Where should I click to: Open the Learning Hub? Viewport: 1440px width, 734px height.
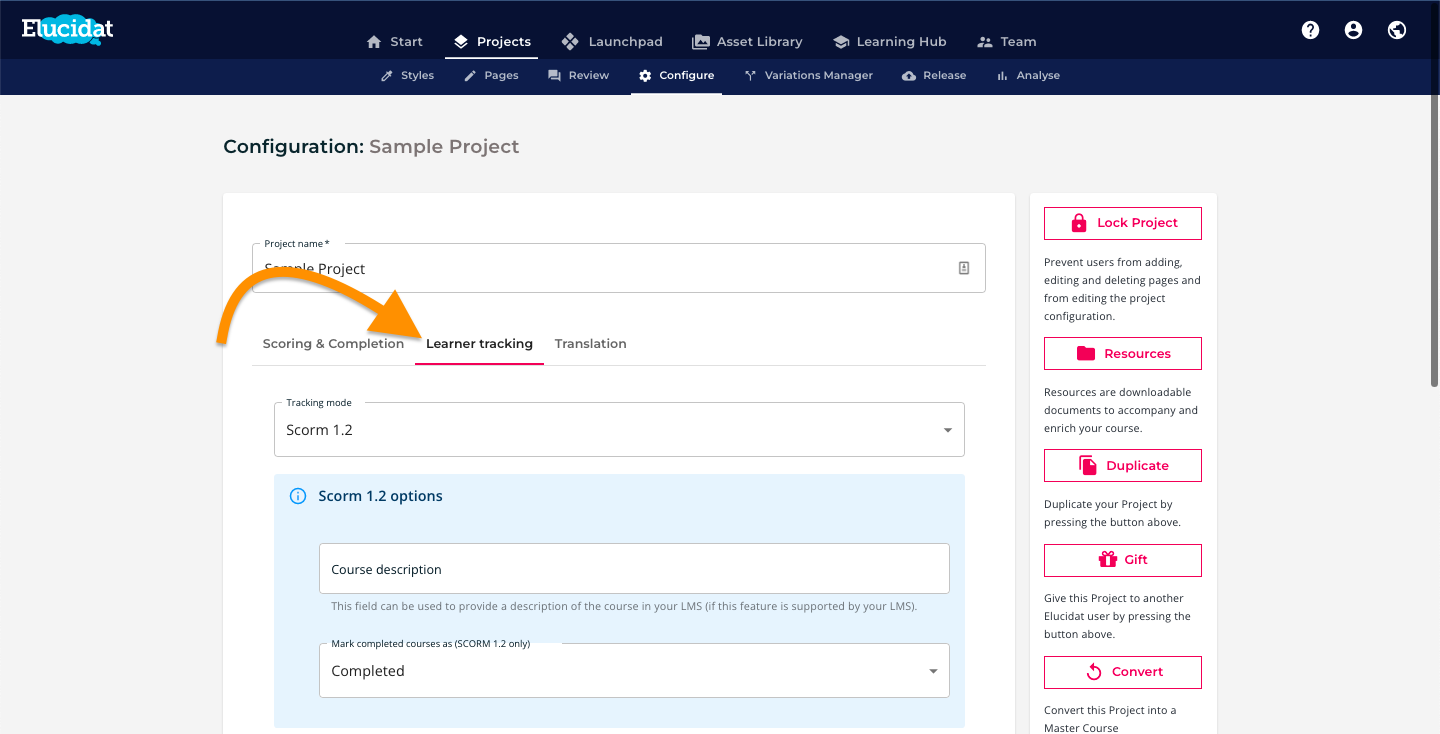(x=890, y=41)
